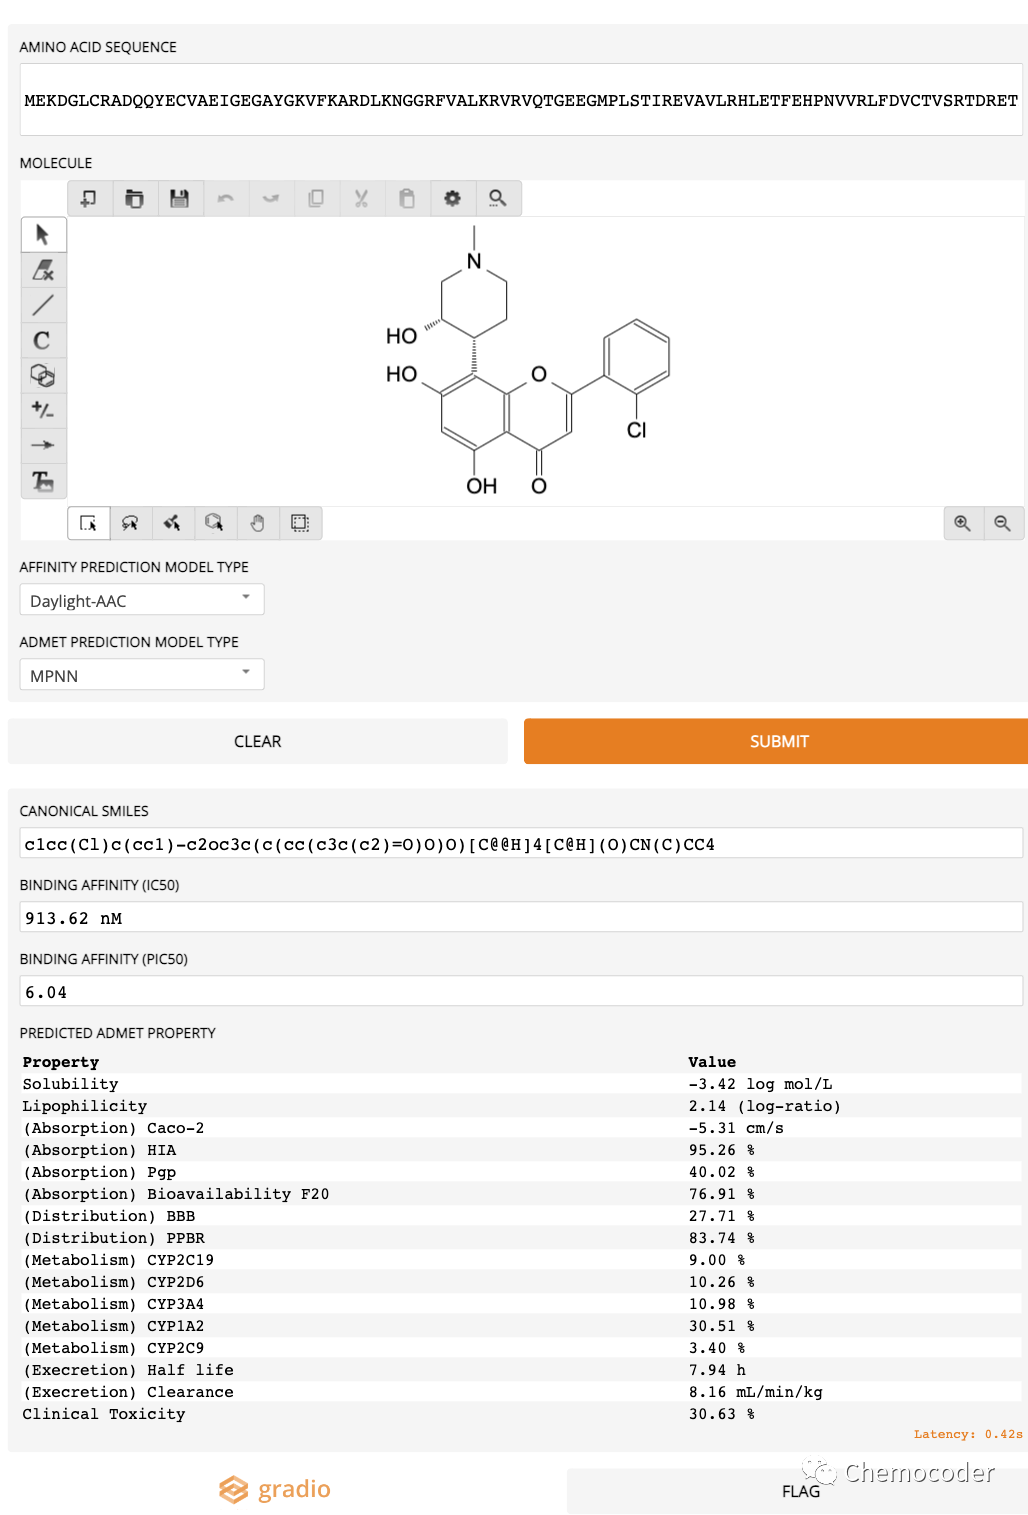Select the charge plus/minus tool
1028x1515 pixels.
(43, 410)
